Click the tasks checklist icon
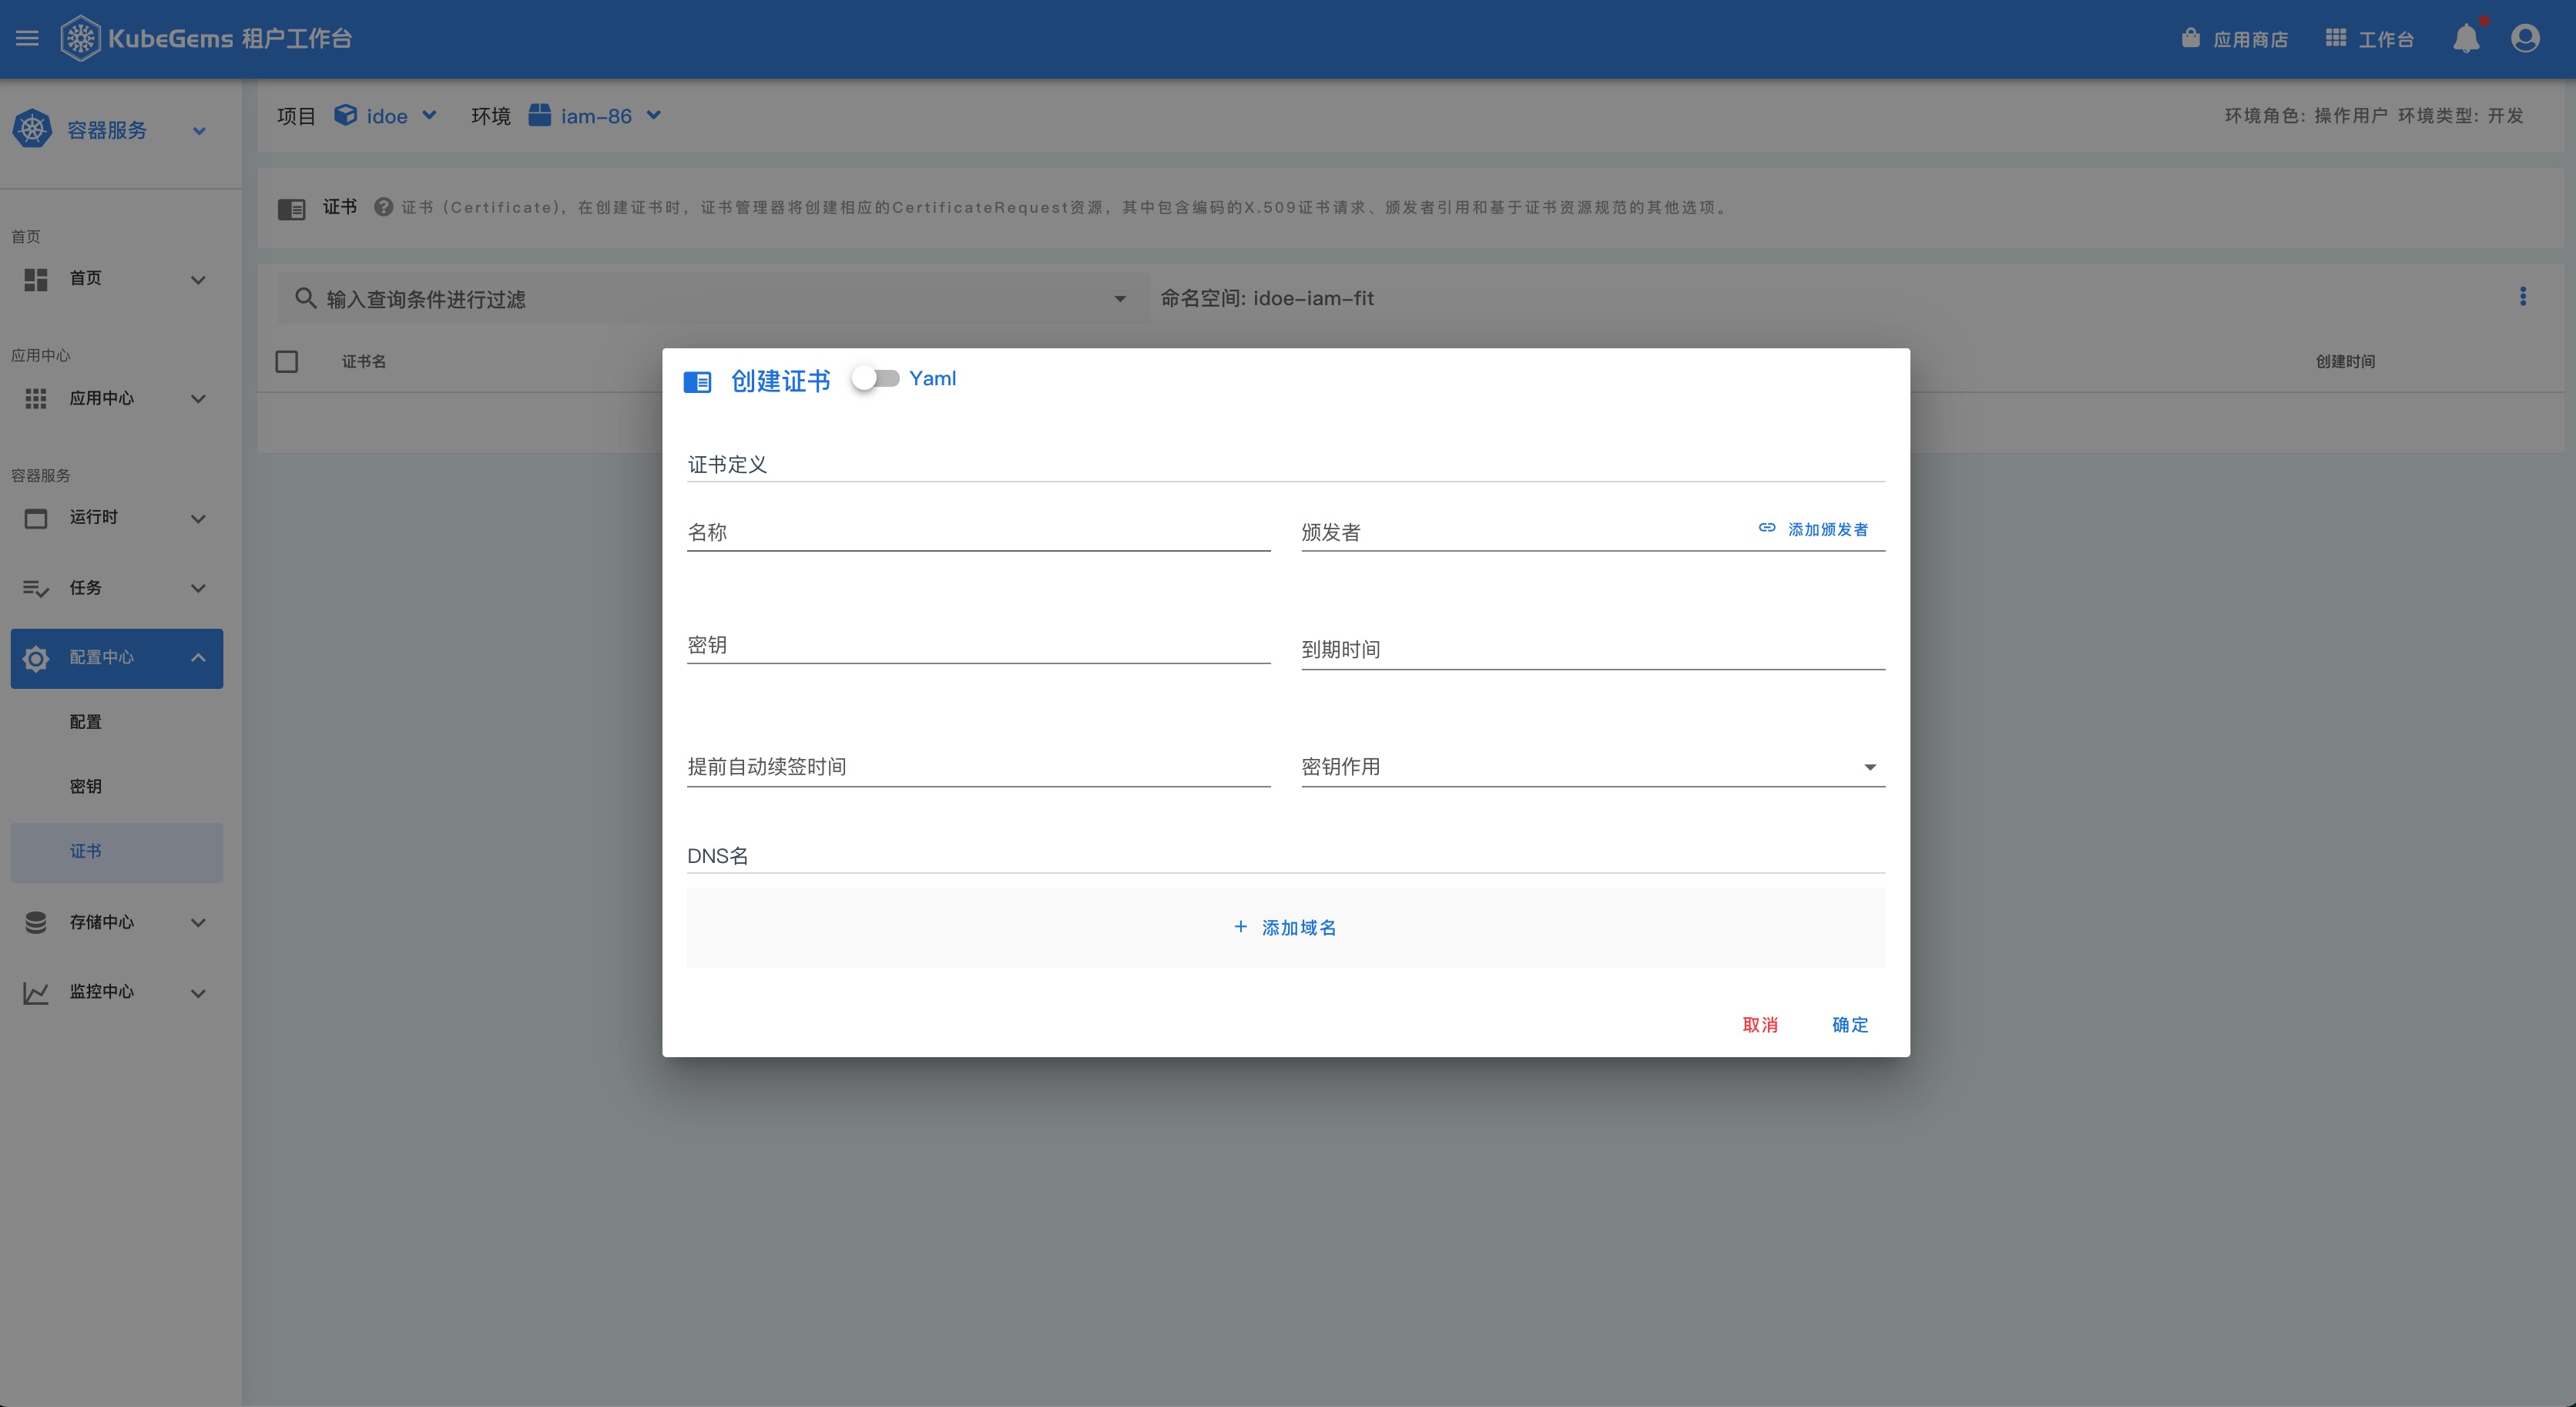 click(x=36, y=588)
